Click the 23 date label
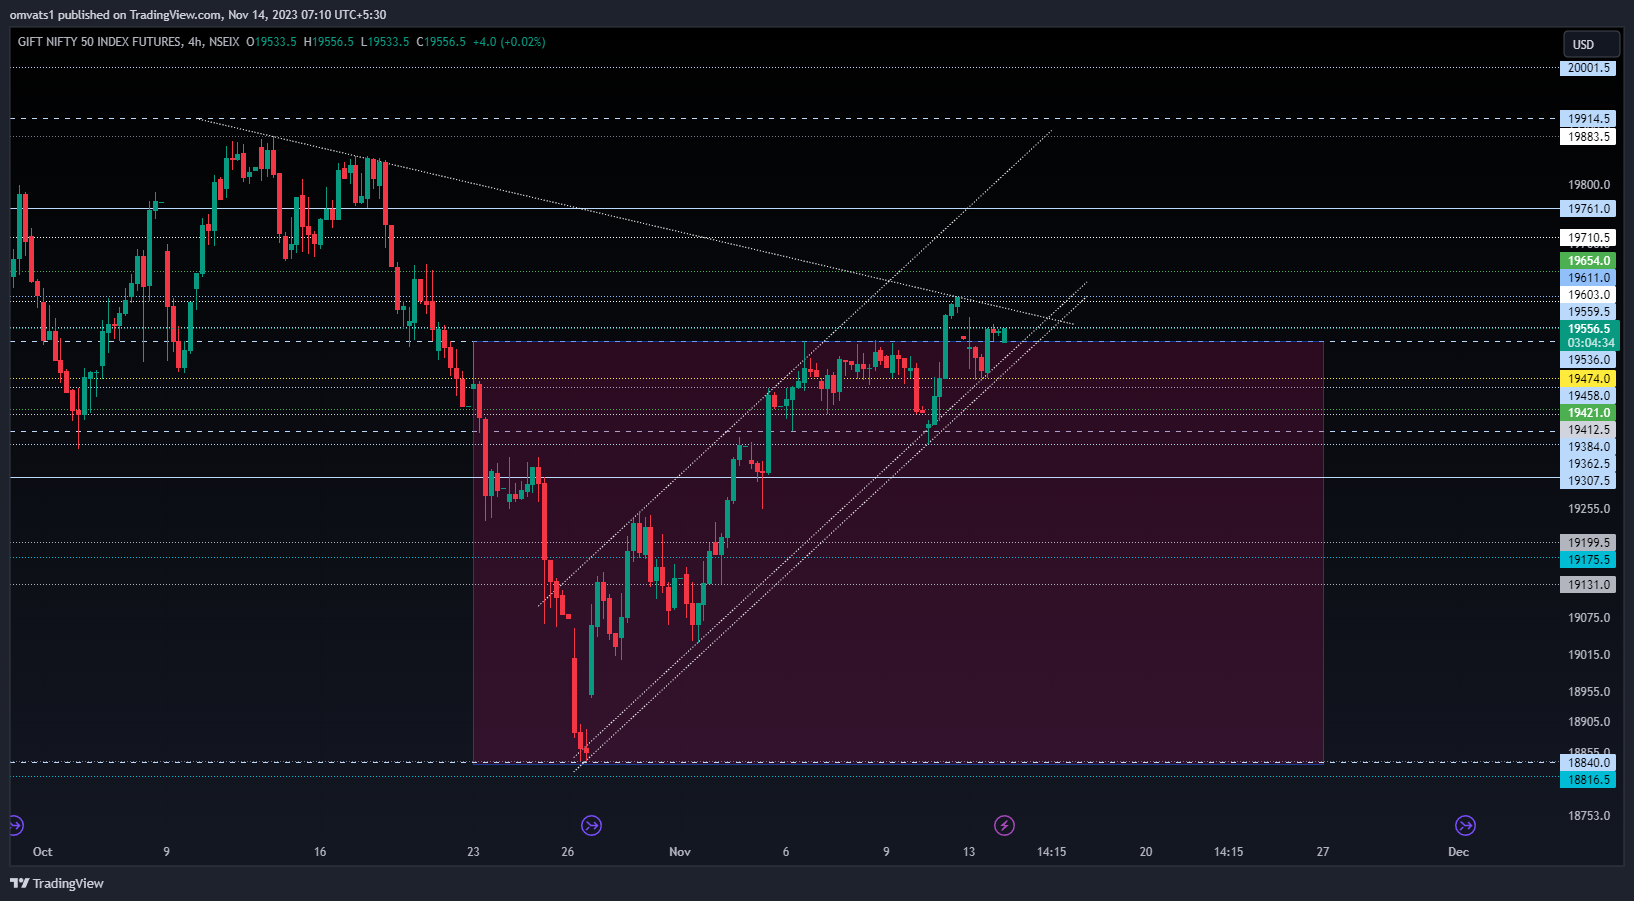Viewport: 1634px width, 901px height. (x=473, y=852)
